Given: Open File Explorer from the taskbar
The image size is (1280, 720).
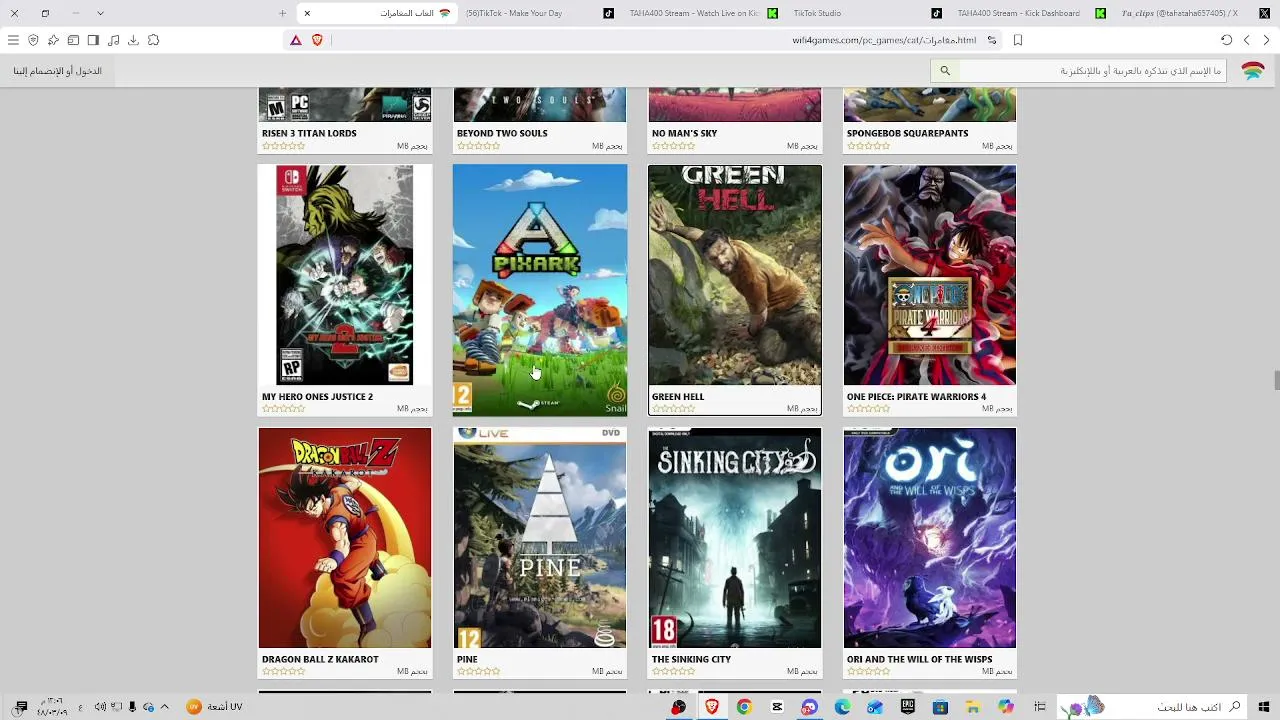Looking at the screenshot, I should (x=972, y=707).
